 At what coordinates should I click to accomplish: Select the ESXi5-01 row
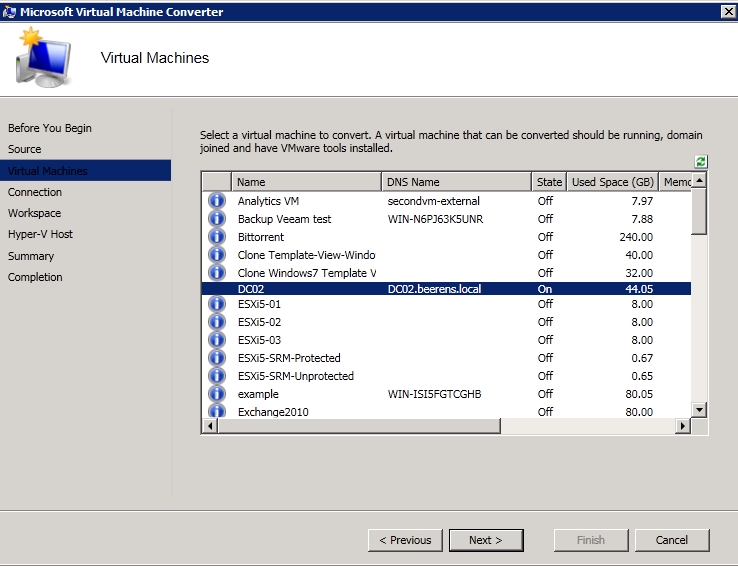pos(446,304)
